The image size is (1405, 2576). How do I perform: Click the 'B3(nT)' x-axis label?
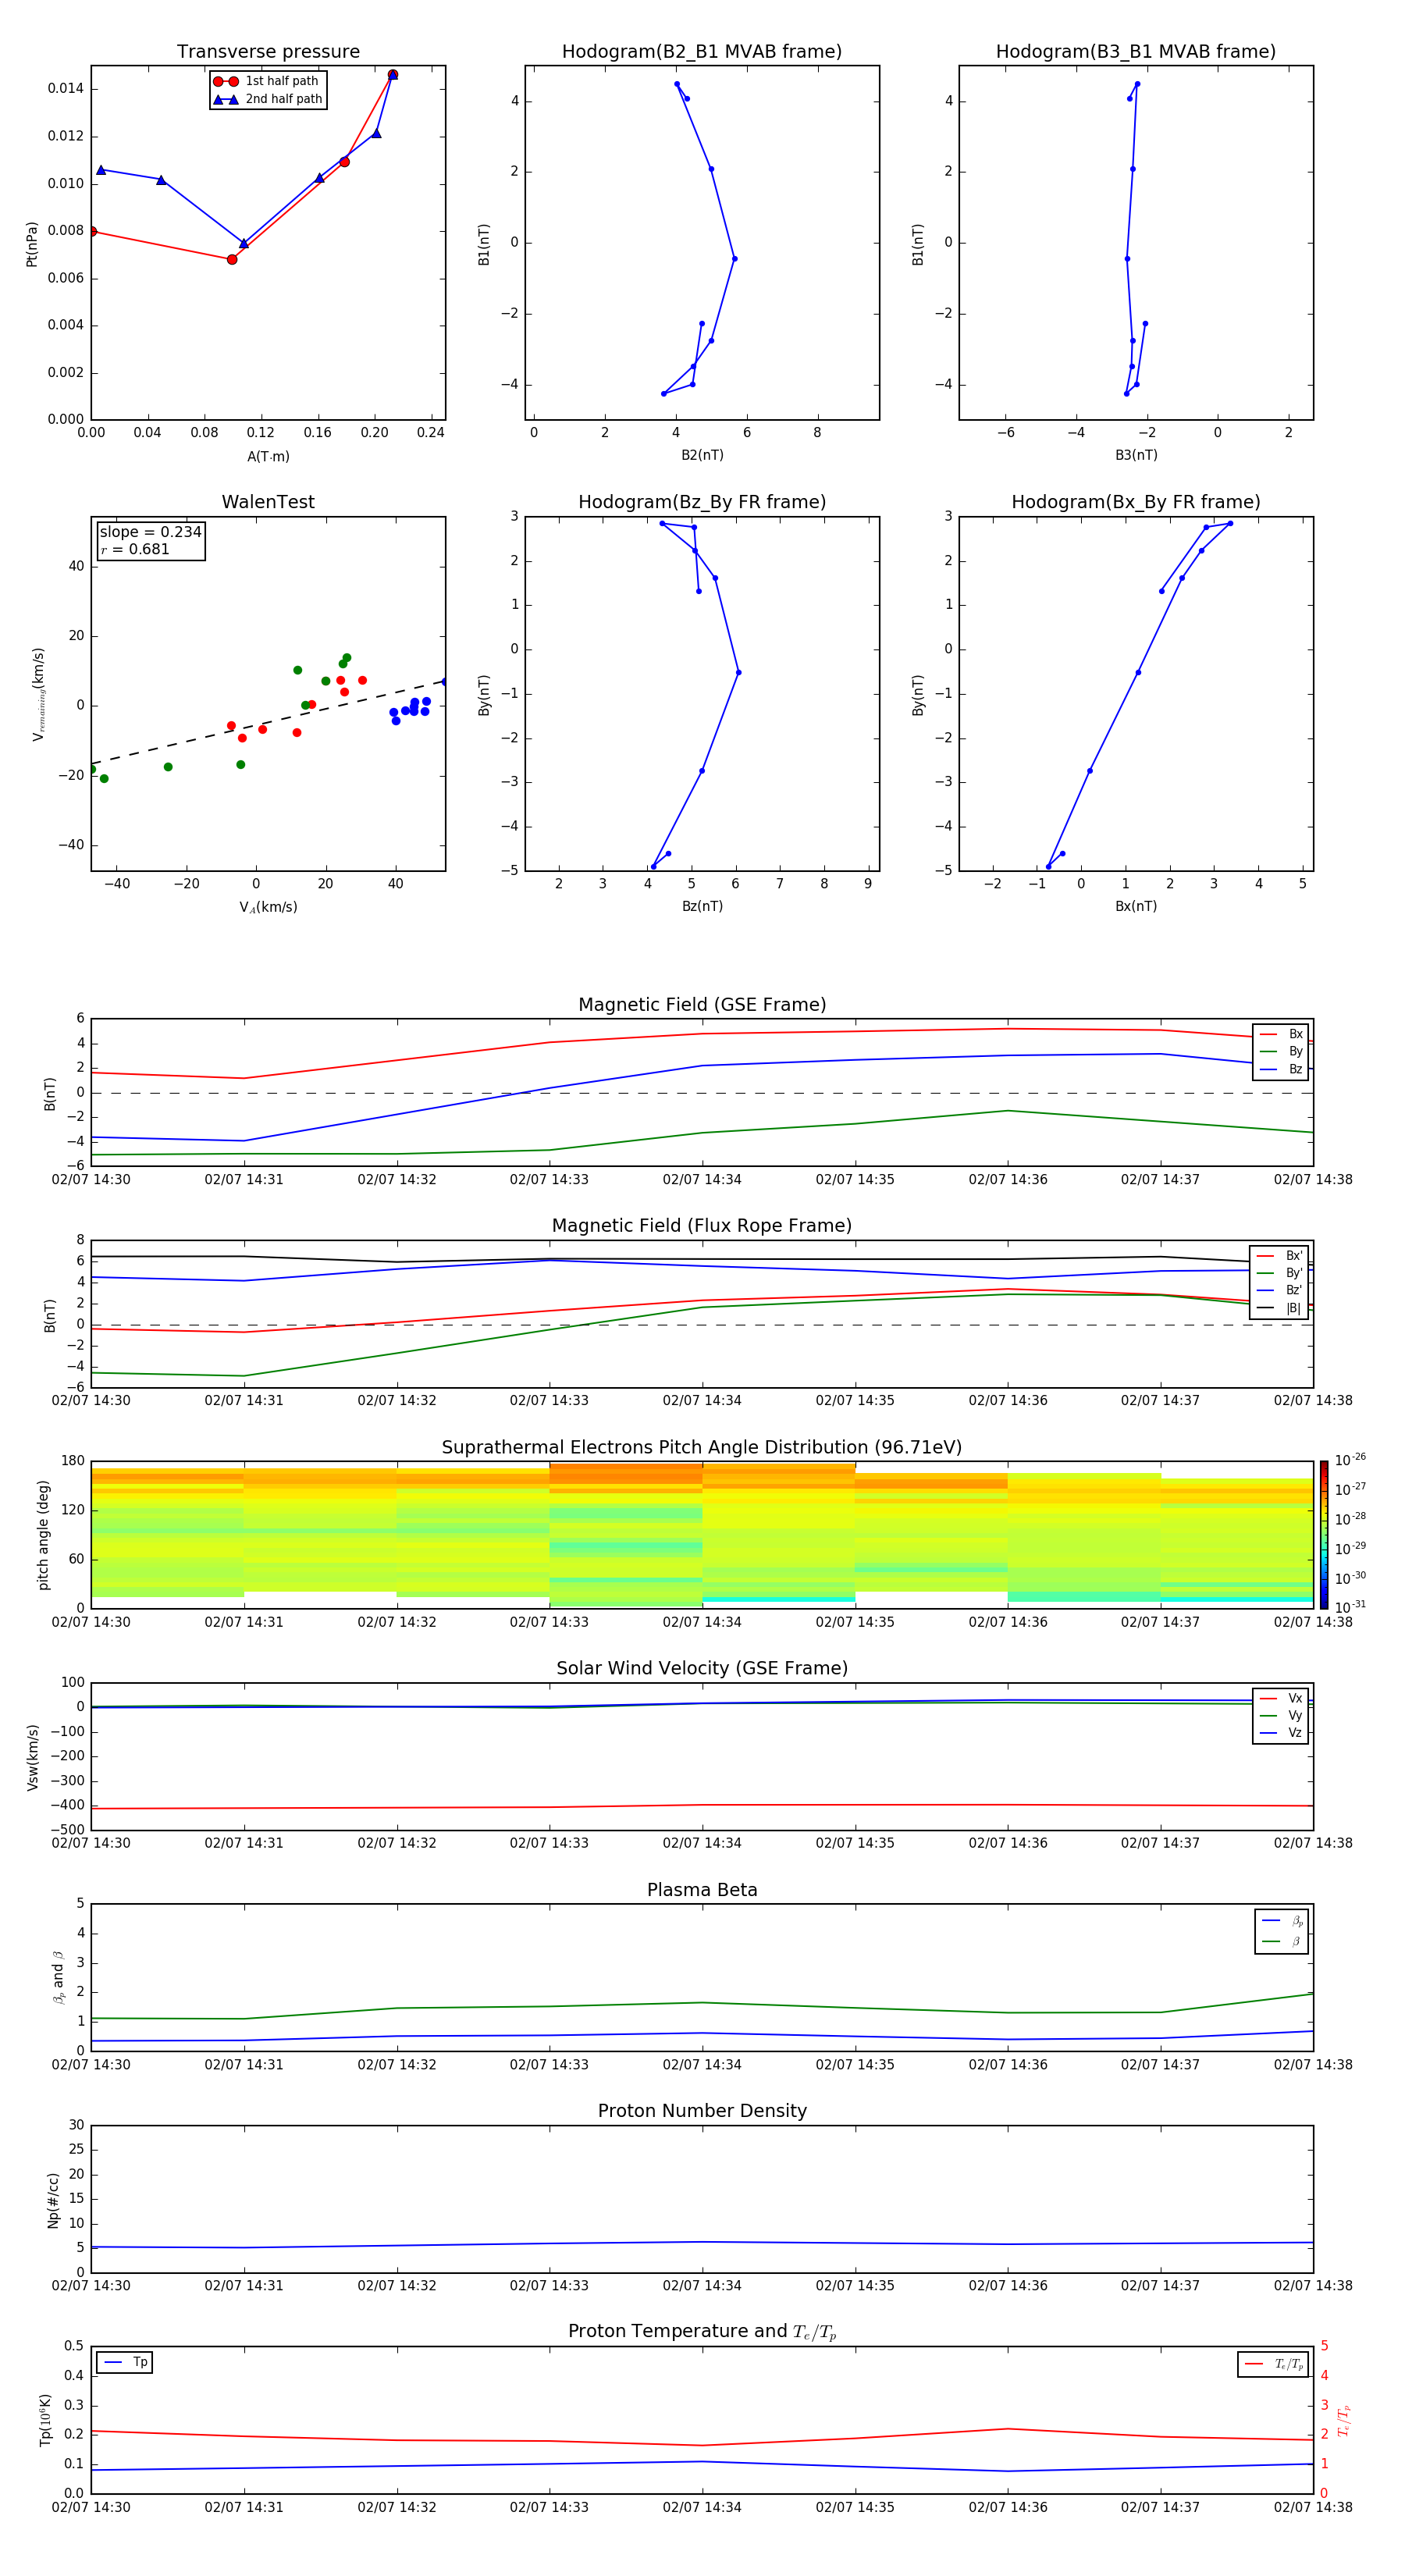click(1136, 456)
